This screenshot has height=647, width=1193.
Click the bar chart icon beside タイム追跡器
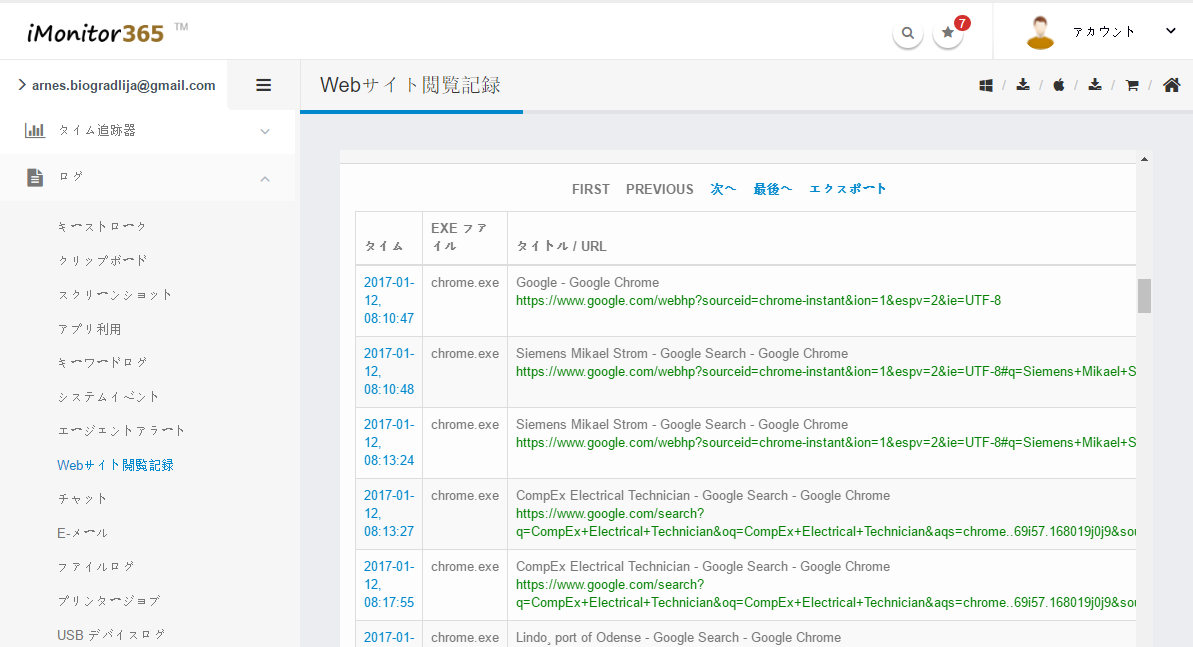(x=34, y=130)
